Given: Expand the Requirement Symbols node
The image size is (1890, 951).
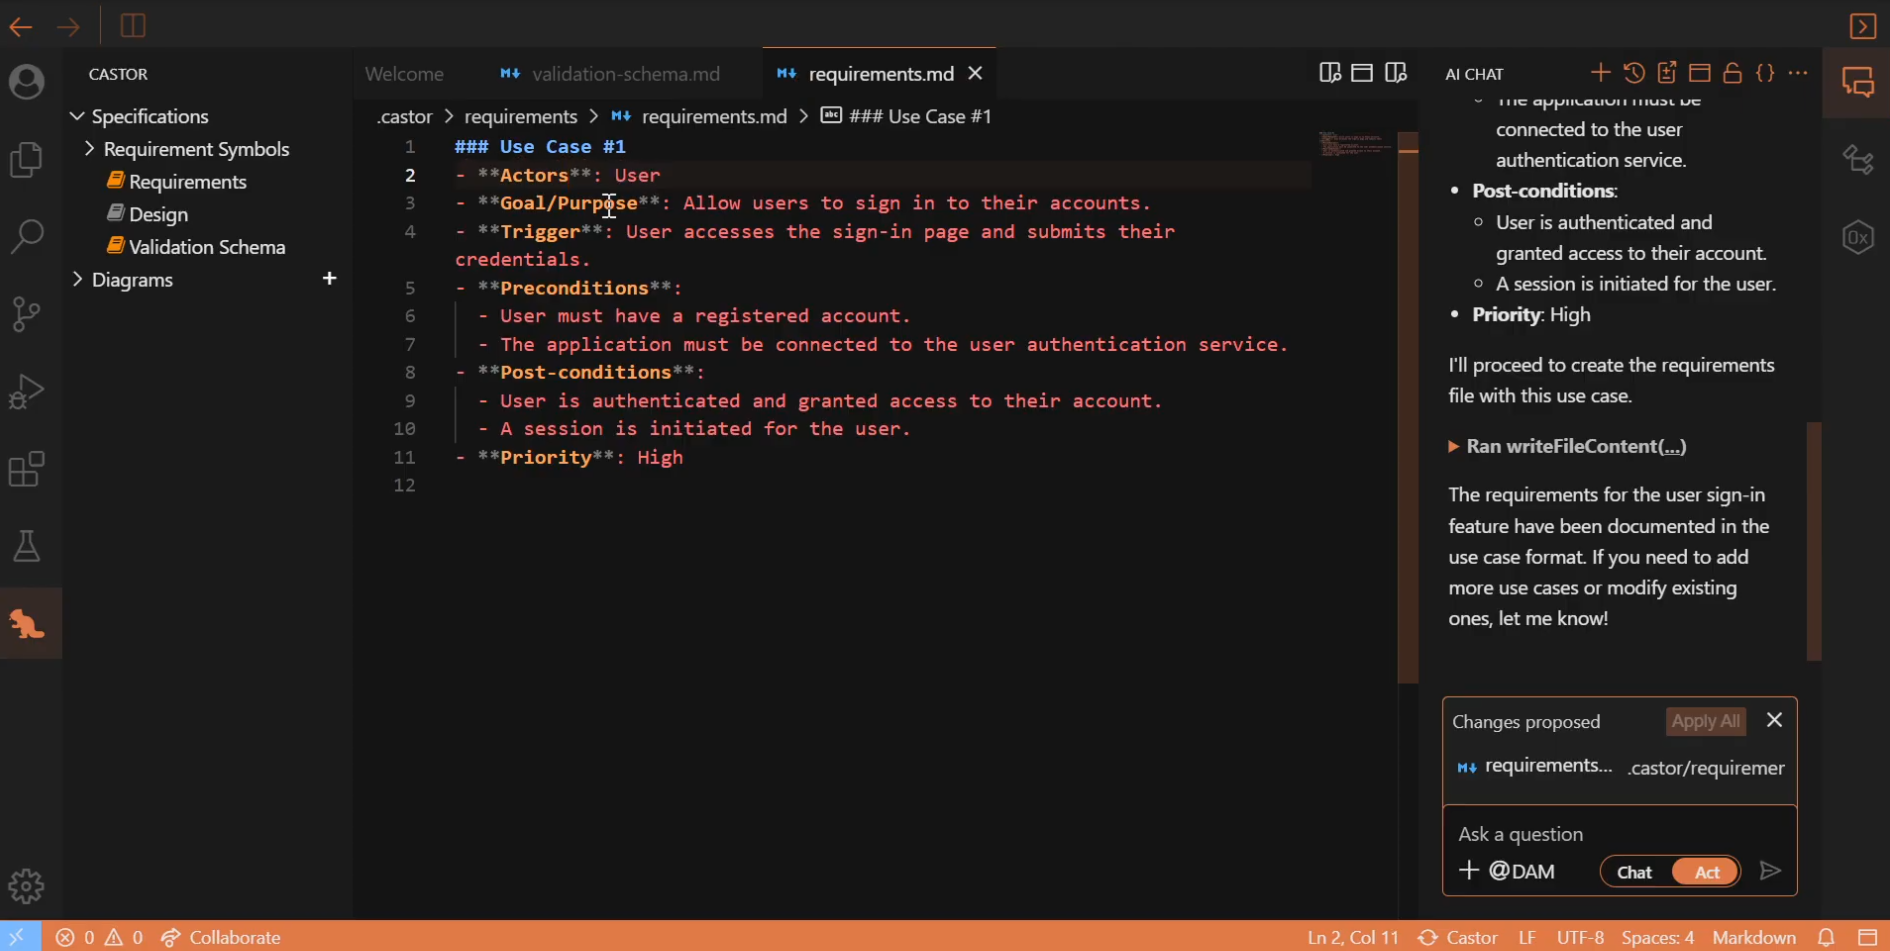Looking at the screenshot, I should [90, 149].
